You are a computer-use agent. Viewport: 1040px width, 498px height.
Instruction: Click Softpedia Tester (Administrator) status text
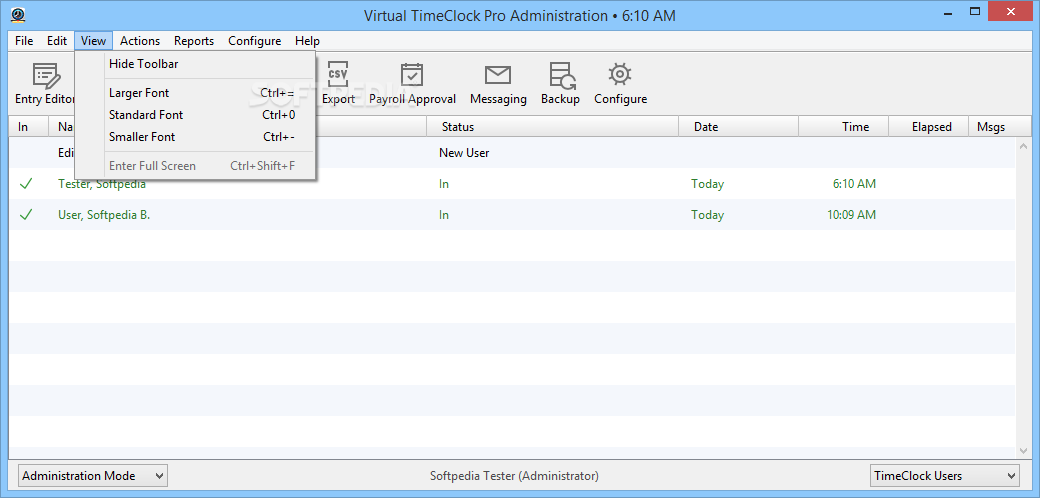pos(514,475)
